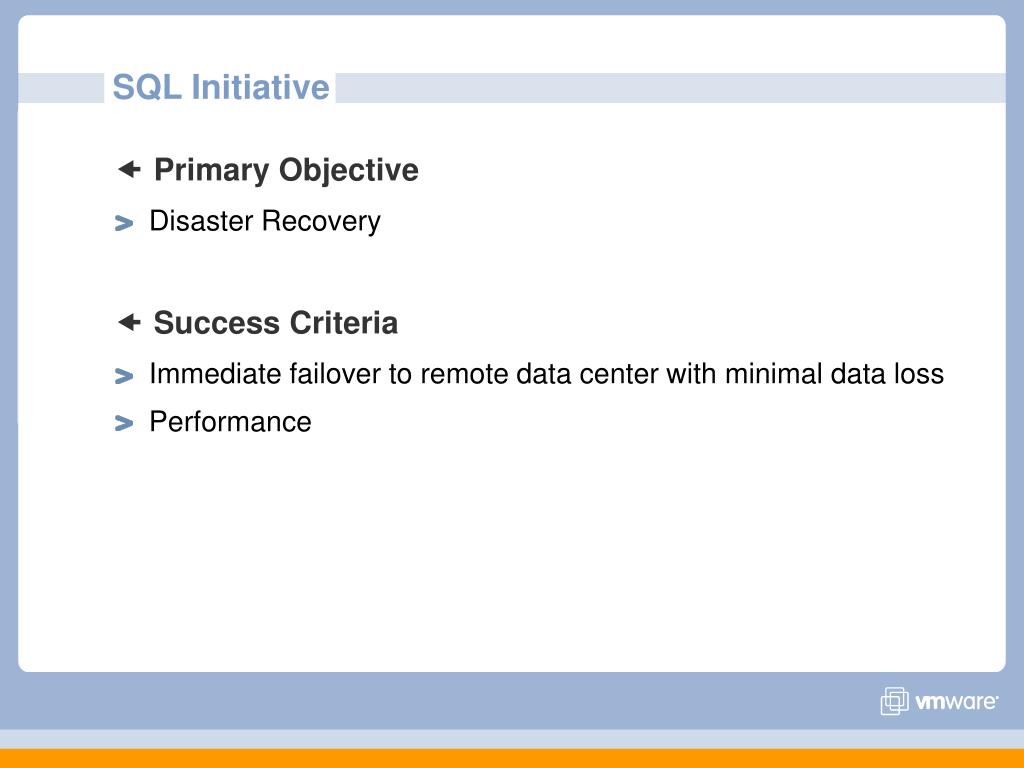The image size is (1024, 768).
Task: Click the light blue title band right of heading
Action: [x=671, y=88]
